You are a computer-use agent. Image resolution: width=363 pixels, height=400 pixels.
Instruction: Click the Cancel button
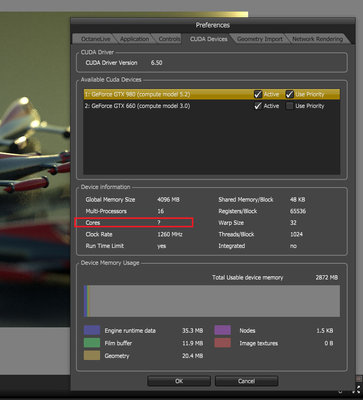247,381
